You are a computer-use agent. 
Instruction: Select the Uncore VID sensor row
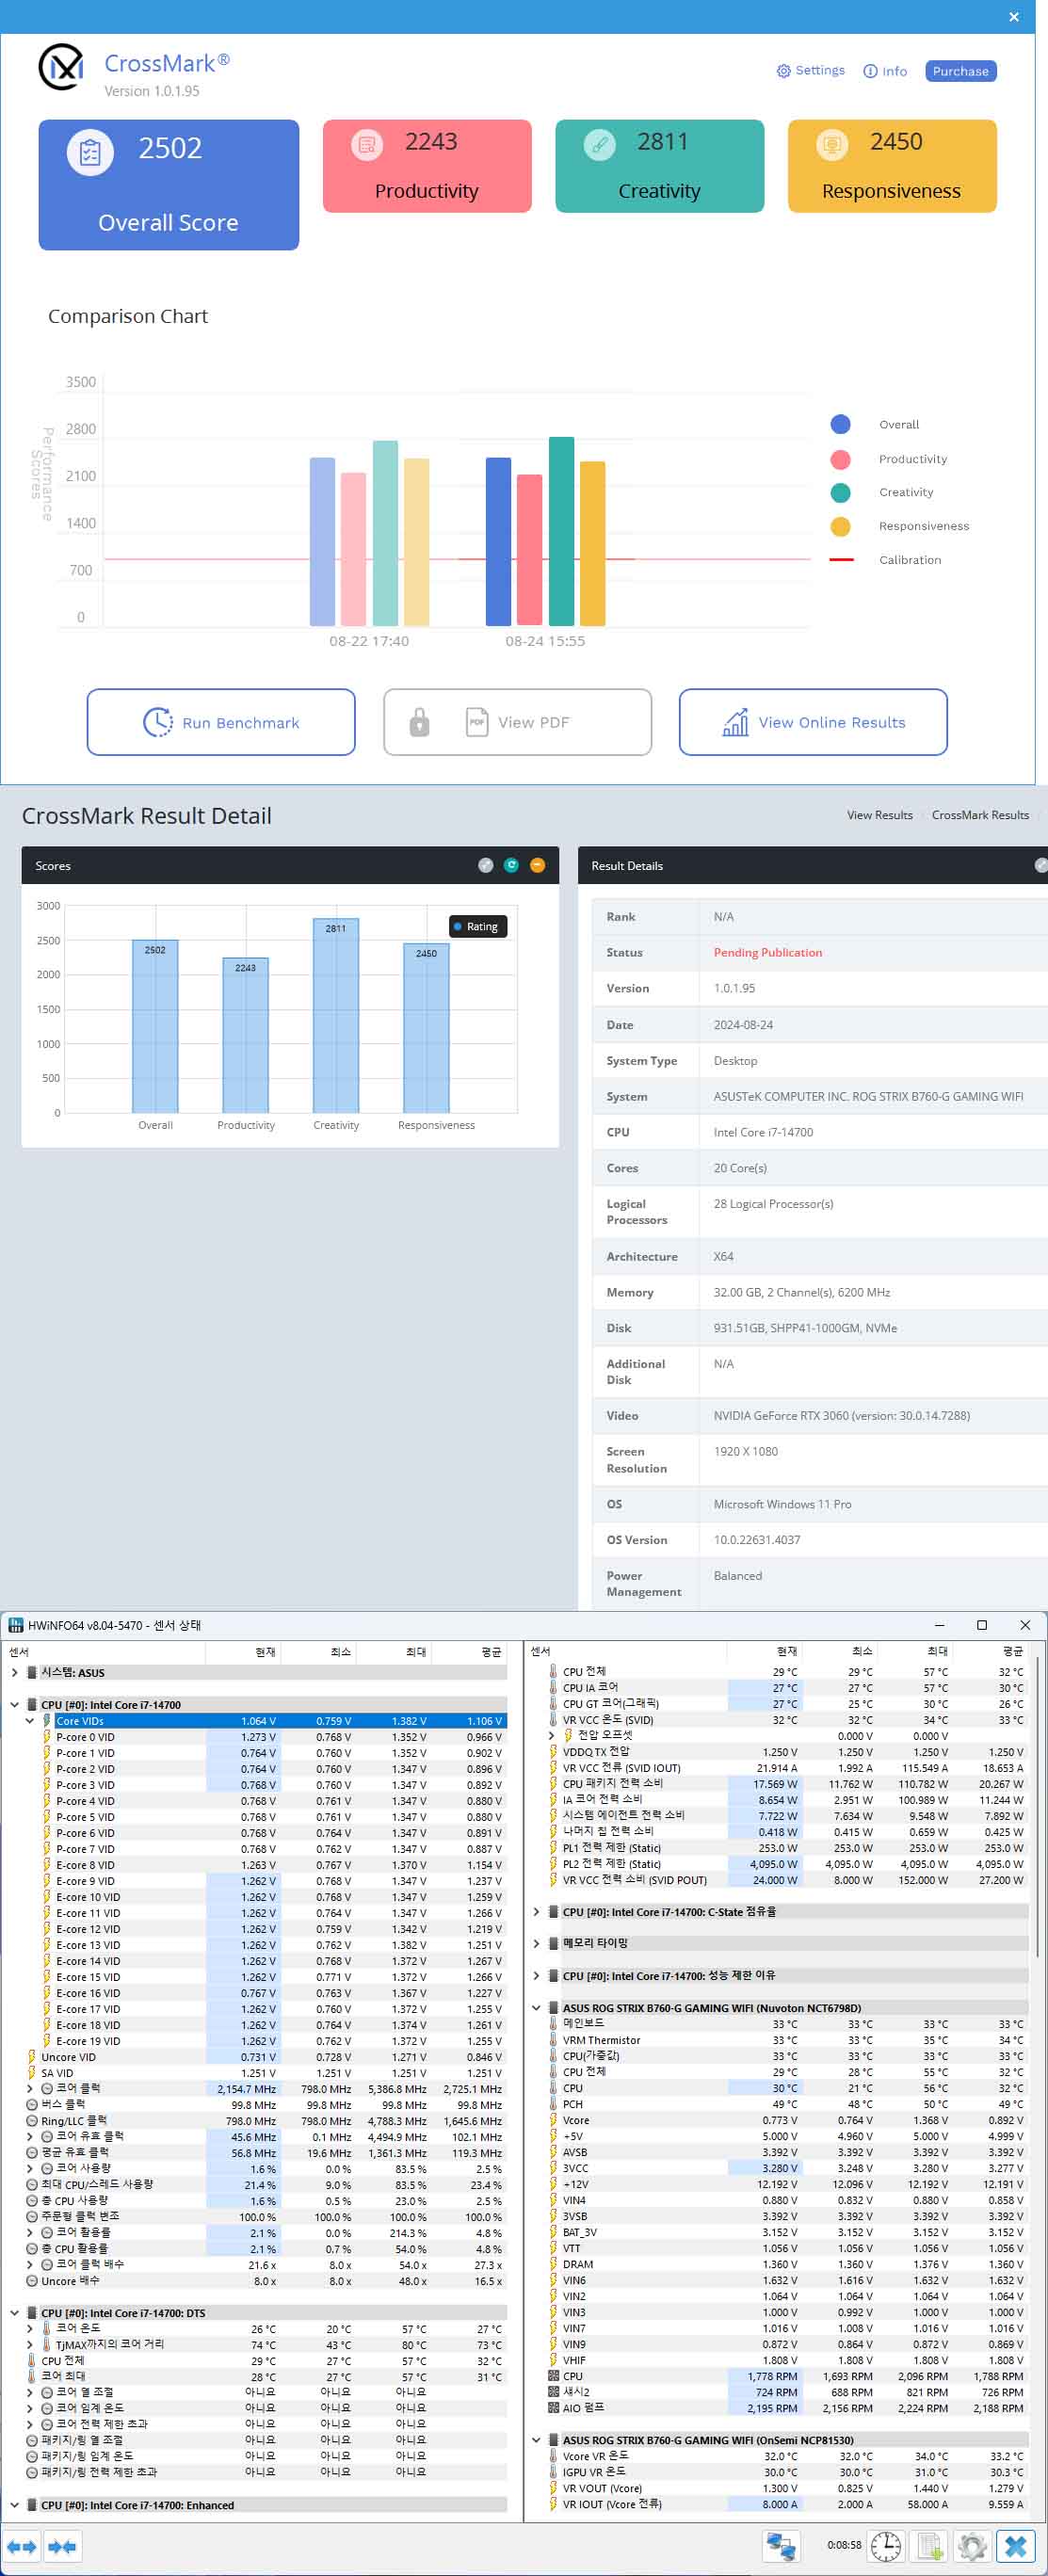(x=256, y=2057)
